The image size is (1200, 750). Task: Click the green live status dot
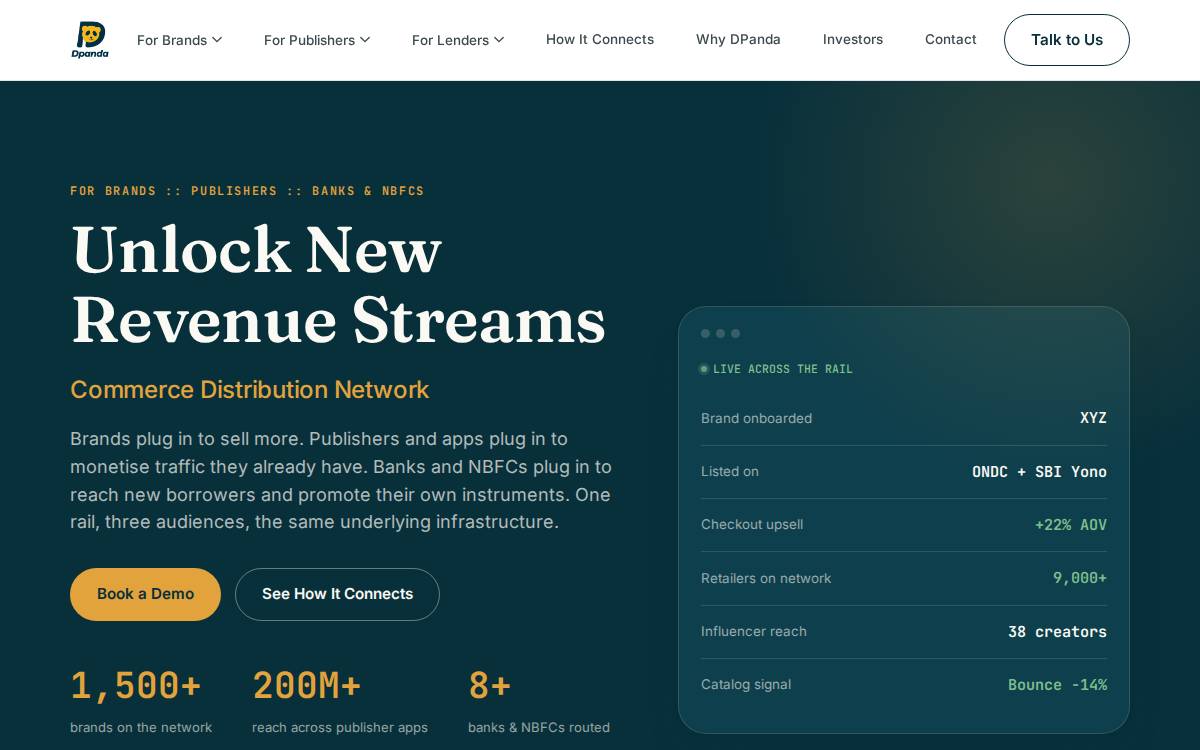[704, 369]
